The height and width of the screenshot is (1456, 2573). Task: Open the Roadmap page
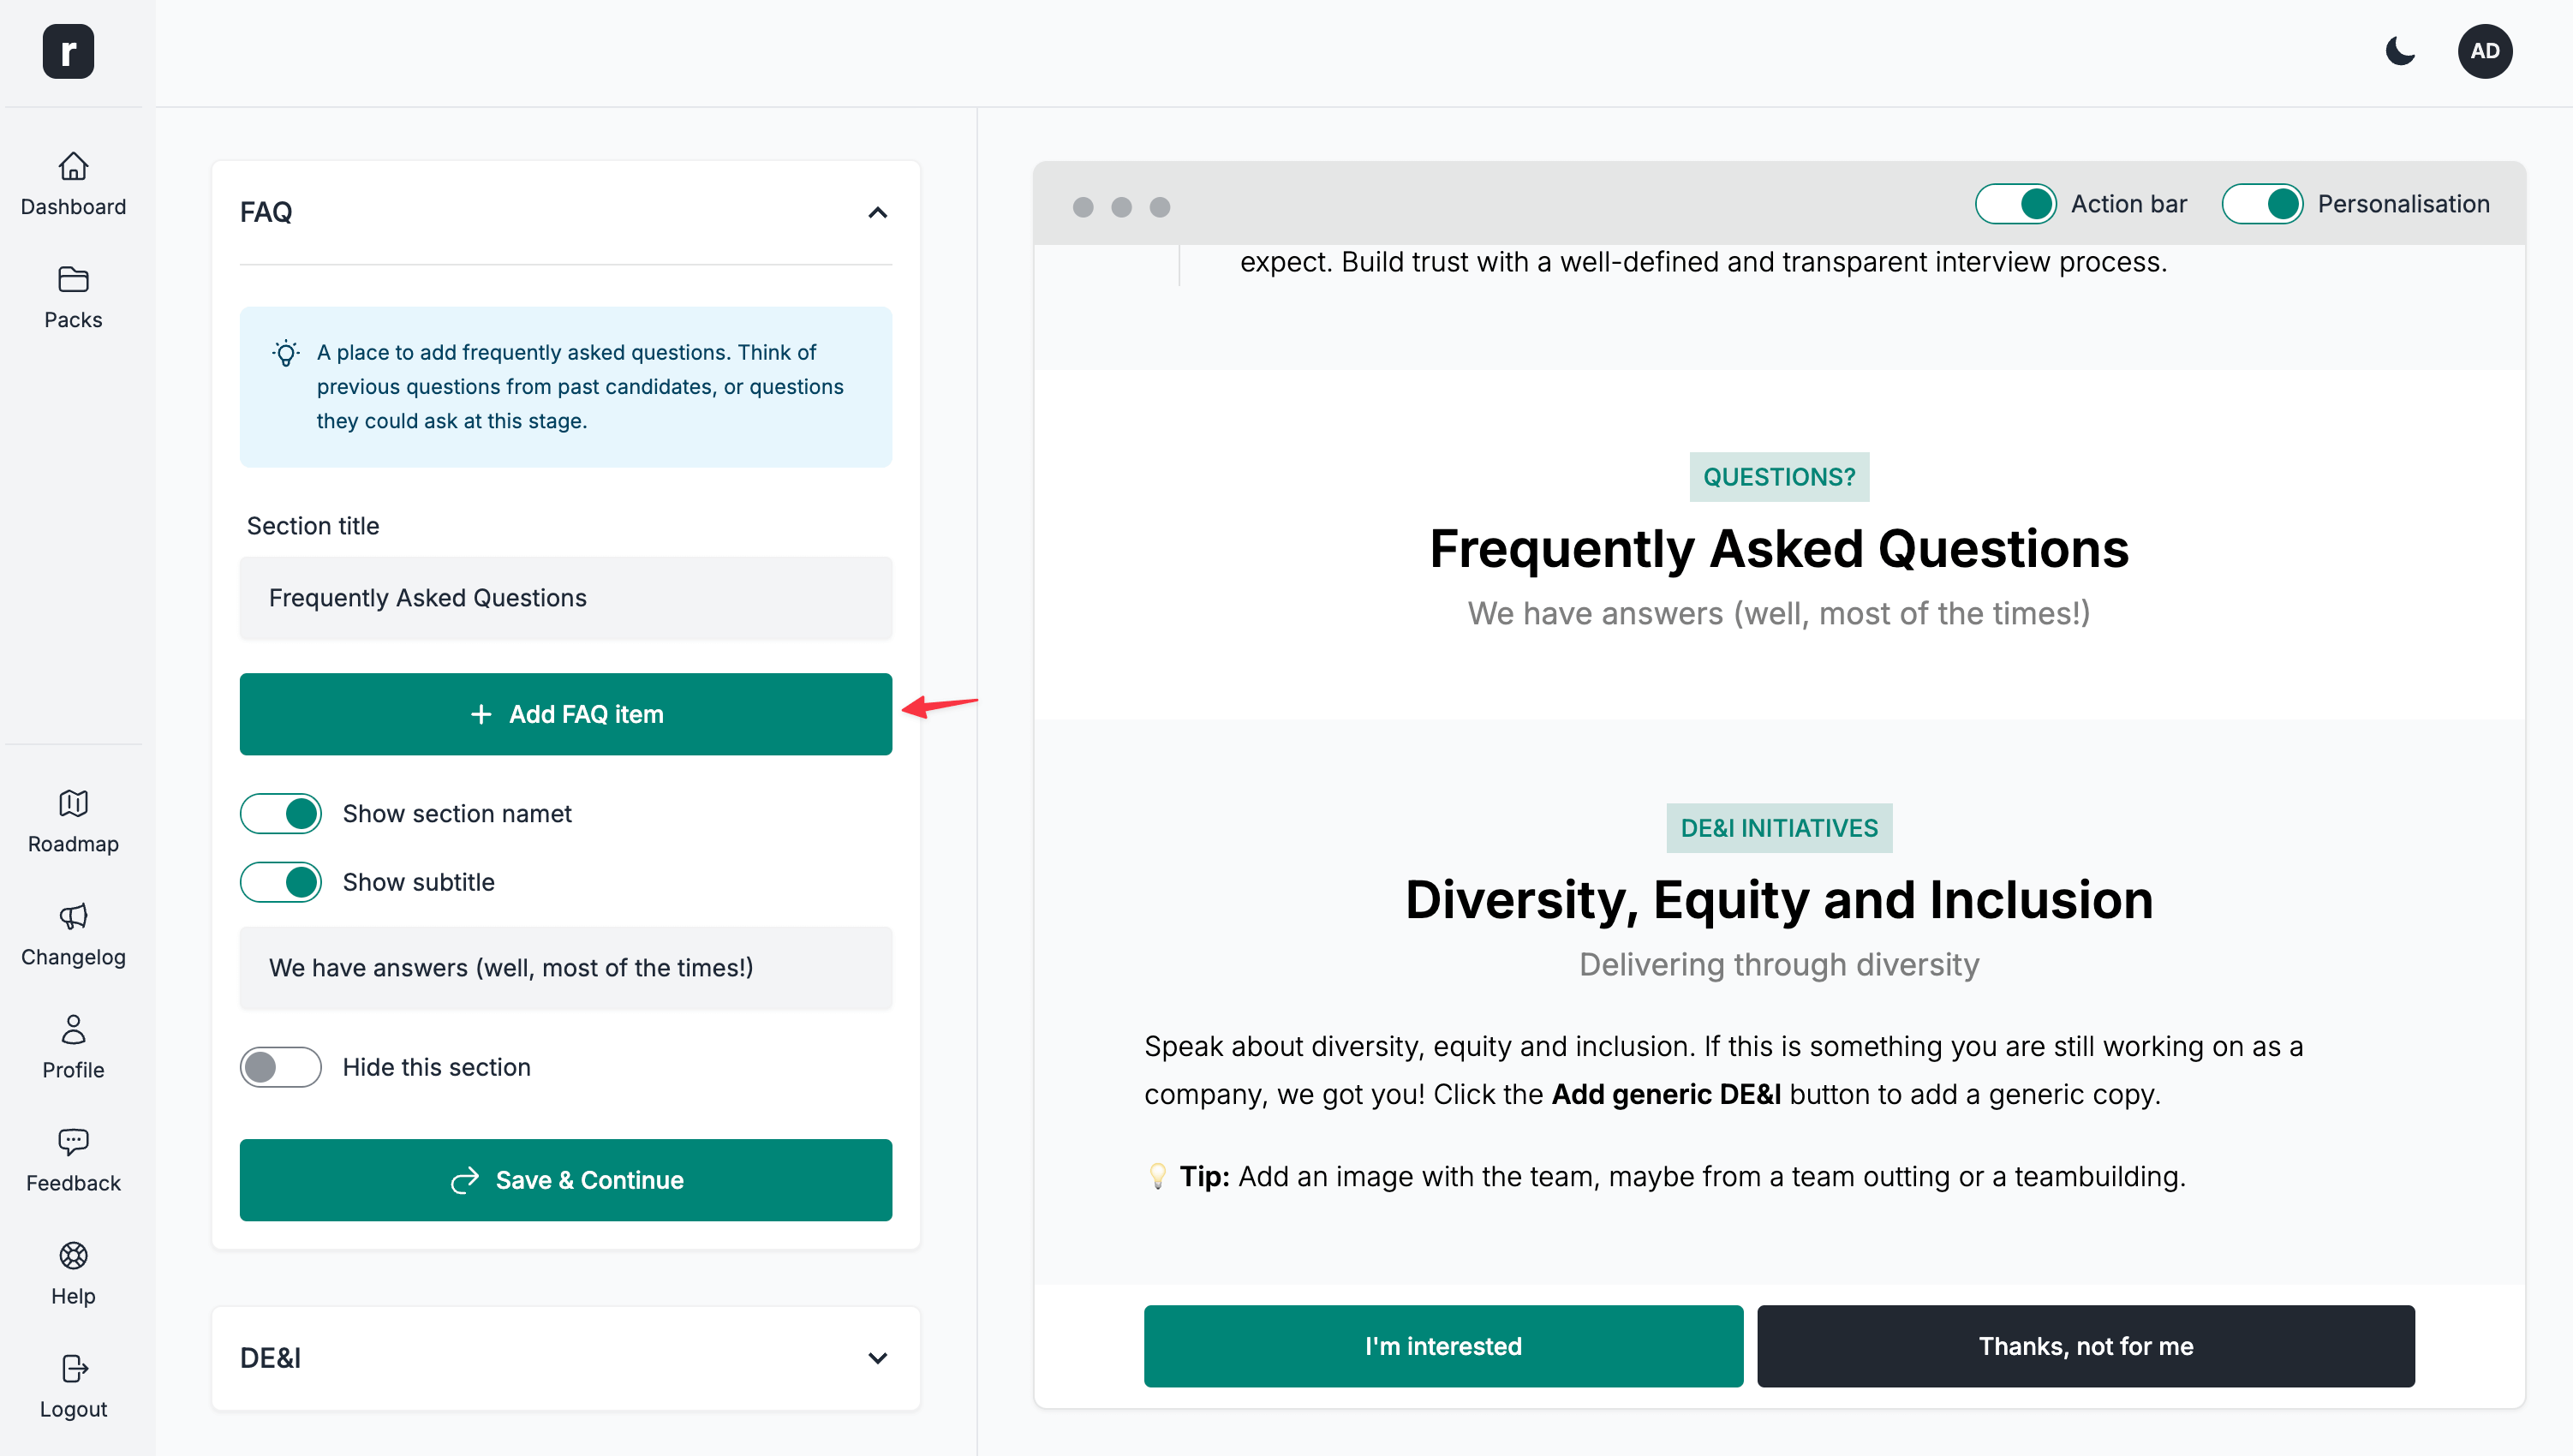pyautogui.click(x=73, y=822)
